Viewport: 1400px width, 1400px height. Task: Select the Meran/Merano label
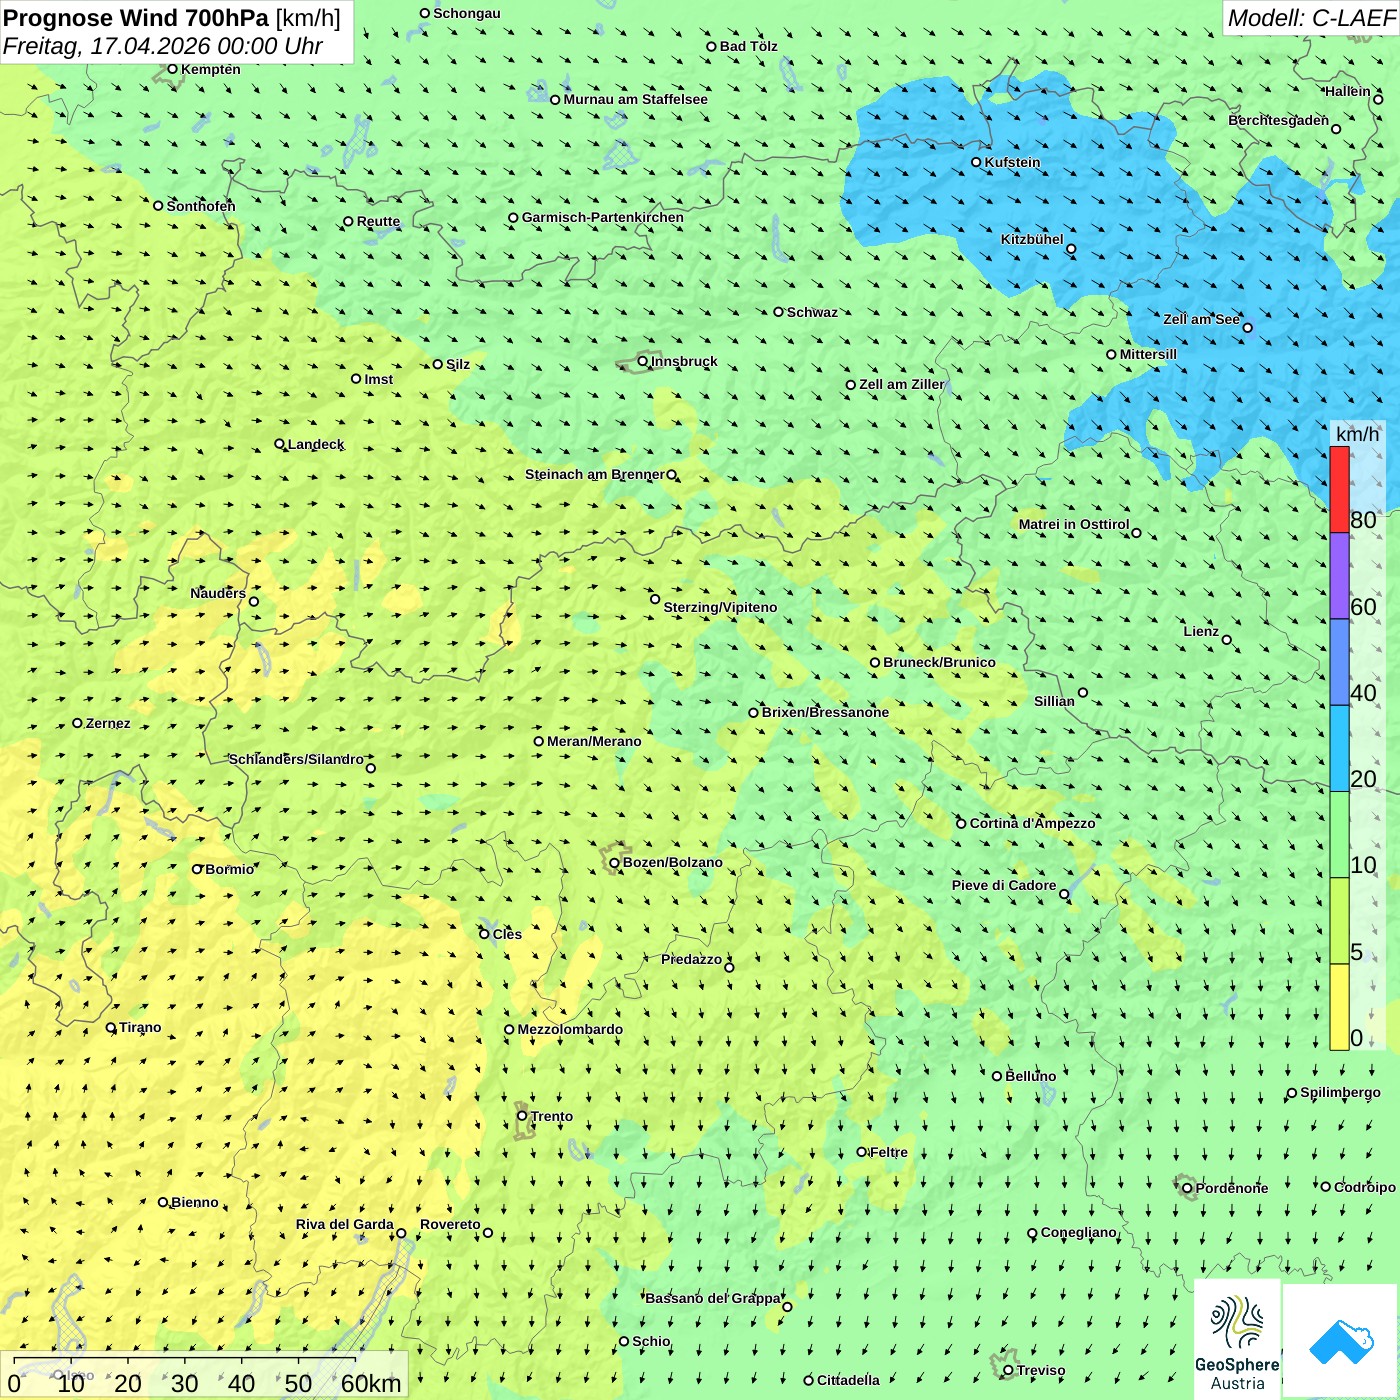(594, 741)
